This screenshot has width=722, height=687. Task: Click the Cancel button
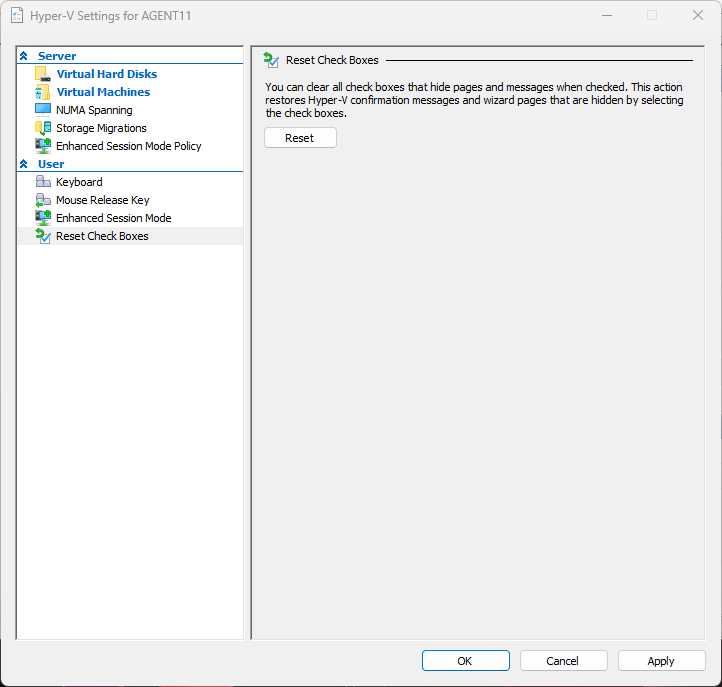coord(562,661)
